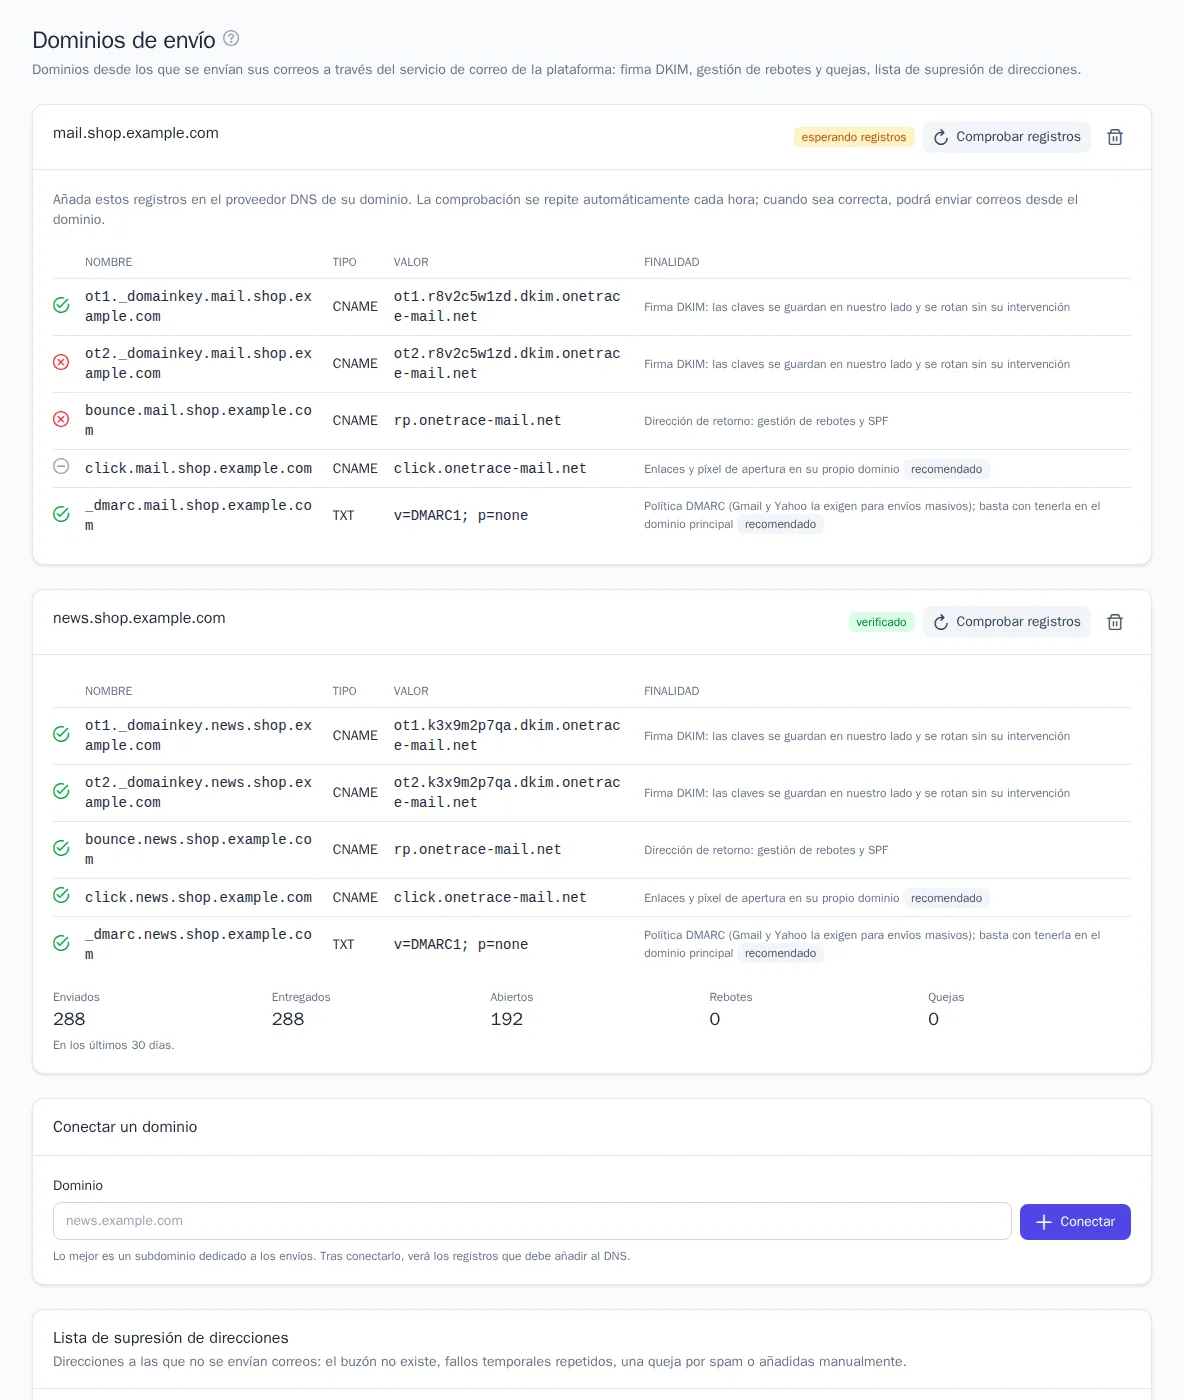This screenshot has height=1400, width=1184.
Task: Focus the Dominio input field
Action: (532, 1221)
